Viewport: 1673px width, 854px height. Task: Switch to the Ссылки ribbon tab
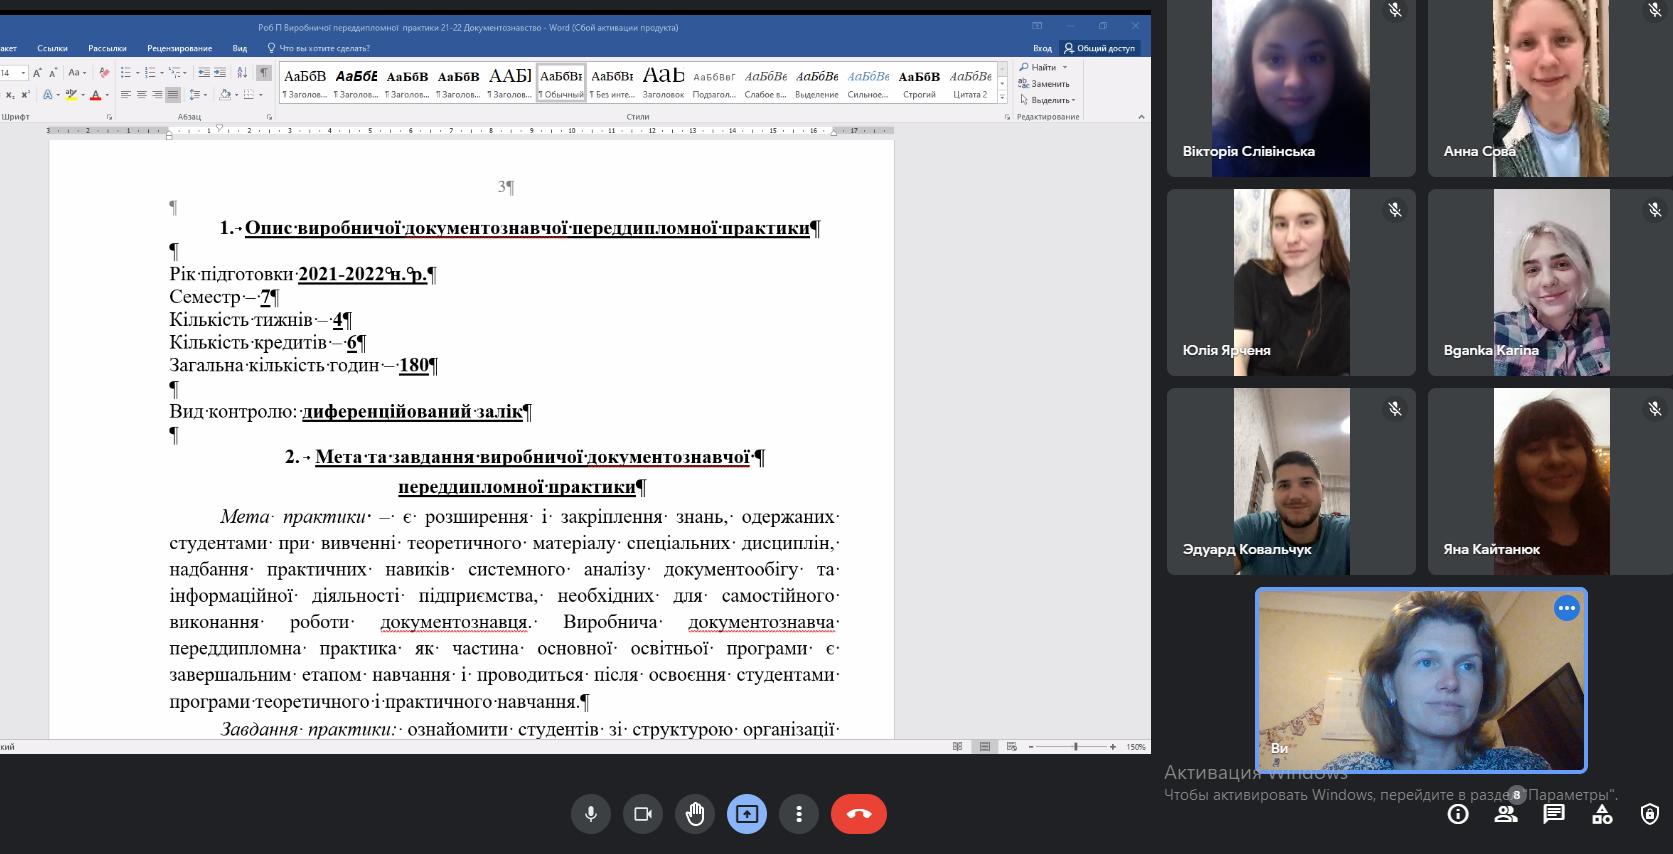click(52, 48)
